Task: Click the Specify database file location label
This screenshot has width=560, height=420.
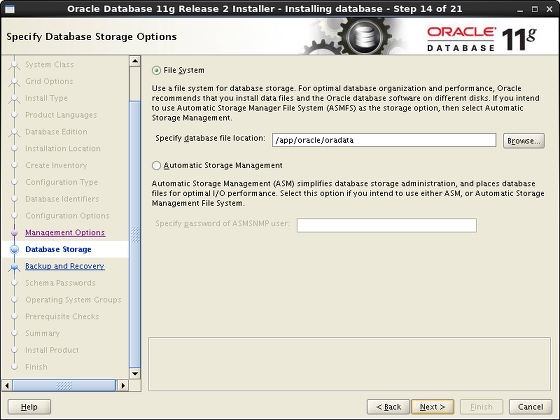Action: (210, 138)
